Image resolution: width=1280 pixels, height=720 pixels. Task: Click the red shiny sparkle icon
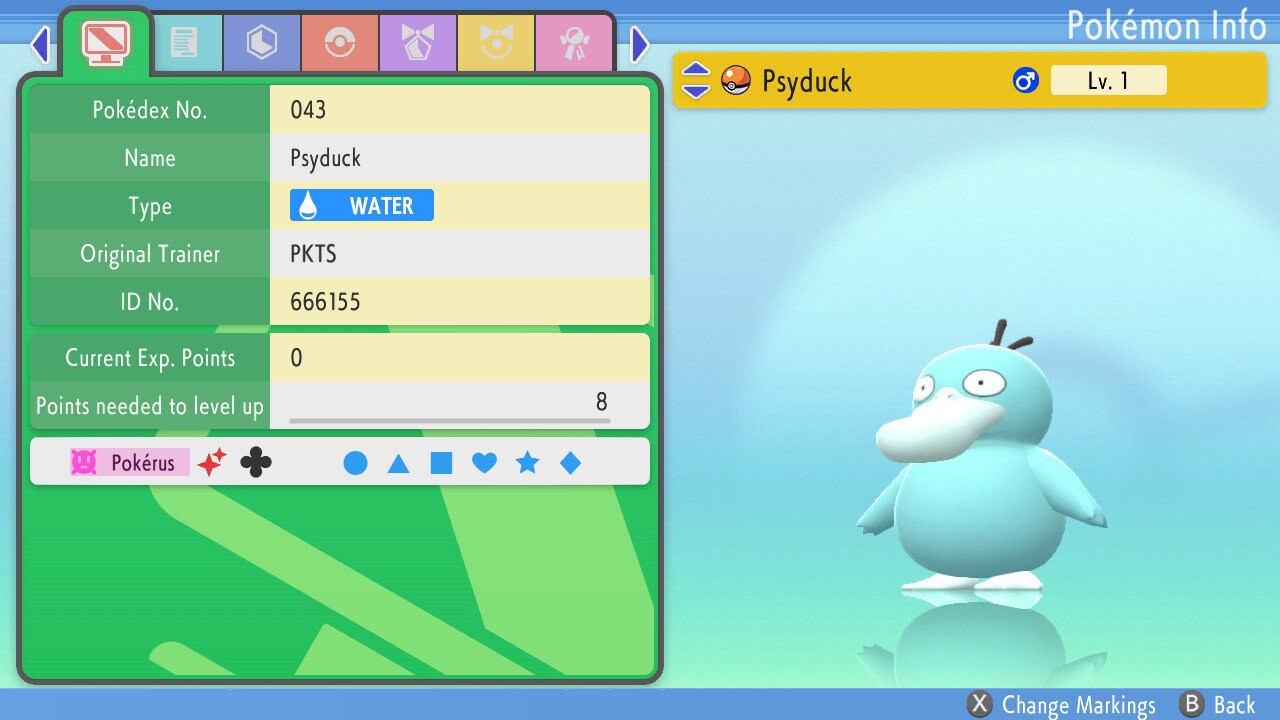coord(211,462)
